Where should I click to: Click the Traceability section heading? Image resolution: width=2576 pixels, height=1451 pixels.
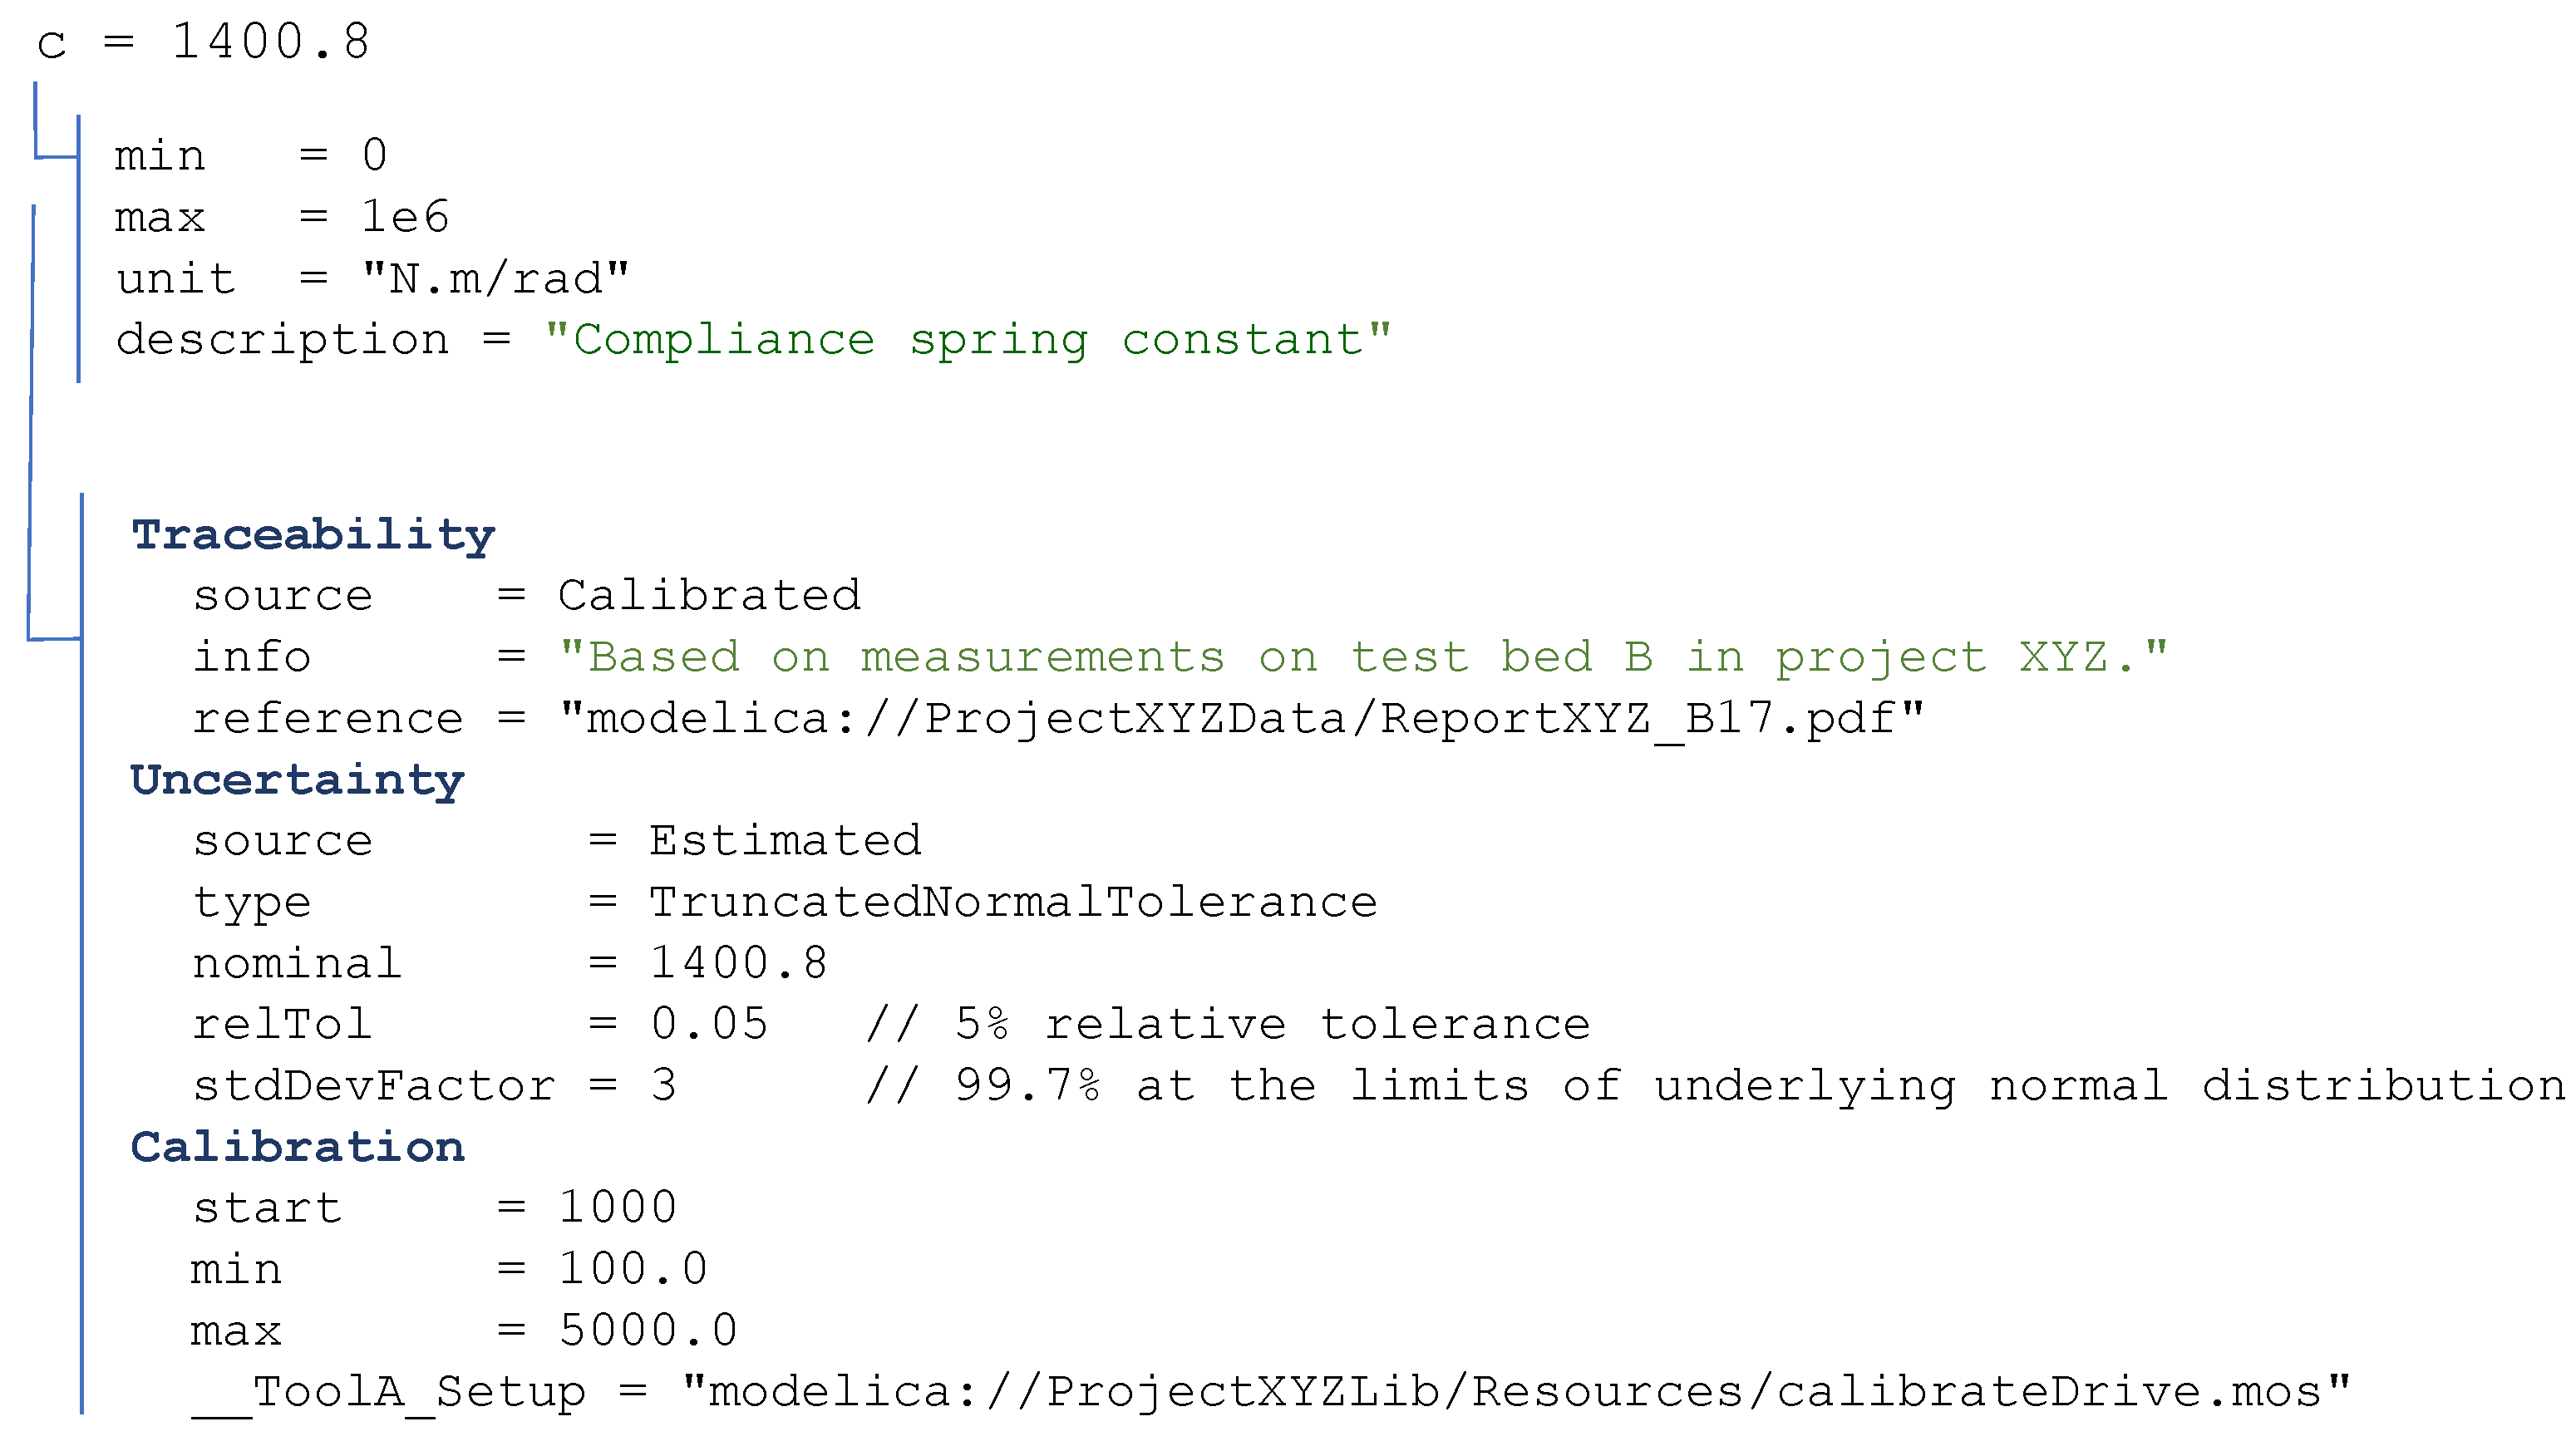pyautogui.click(x=313, y=534)
